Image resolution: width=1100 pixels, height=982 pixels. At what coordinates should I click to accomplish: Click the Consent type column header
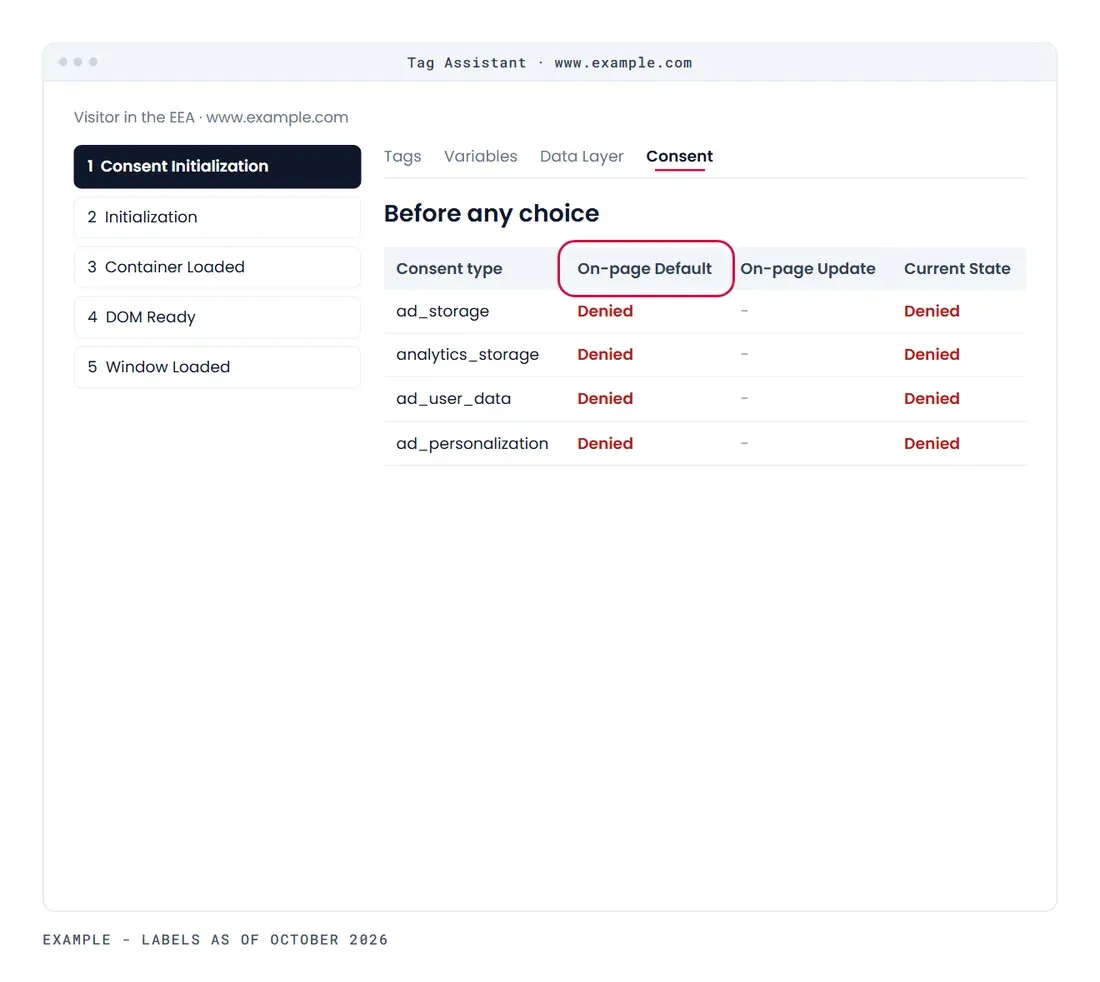click(449, 269)
